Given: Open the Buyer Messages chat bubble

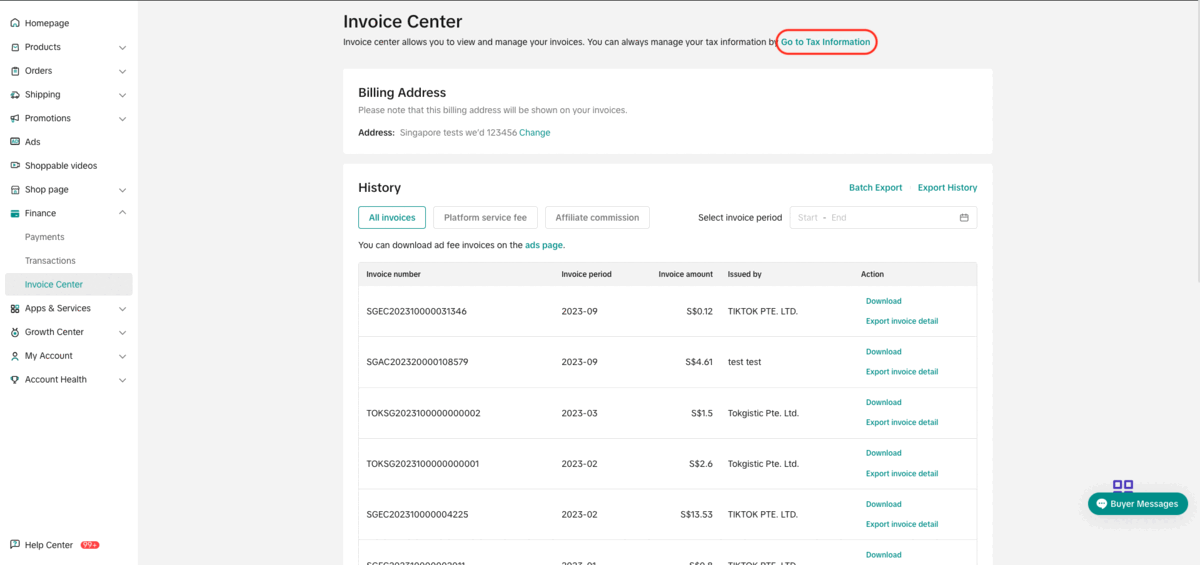Looking at the screenshot, I should point(1137,504).
